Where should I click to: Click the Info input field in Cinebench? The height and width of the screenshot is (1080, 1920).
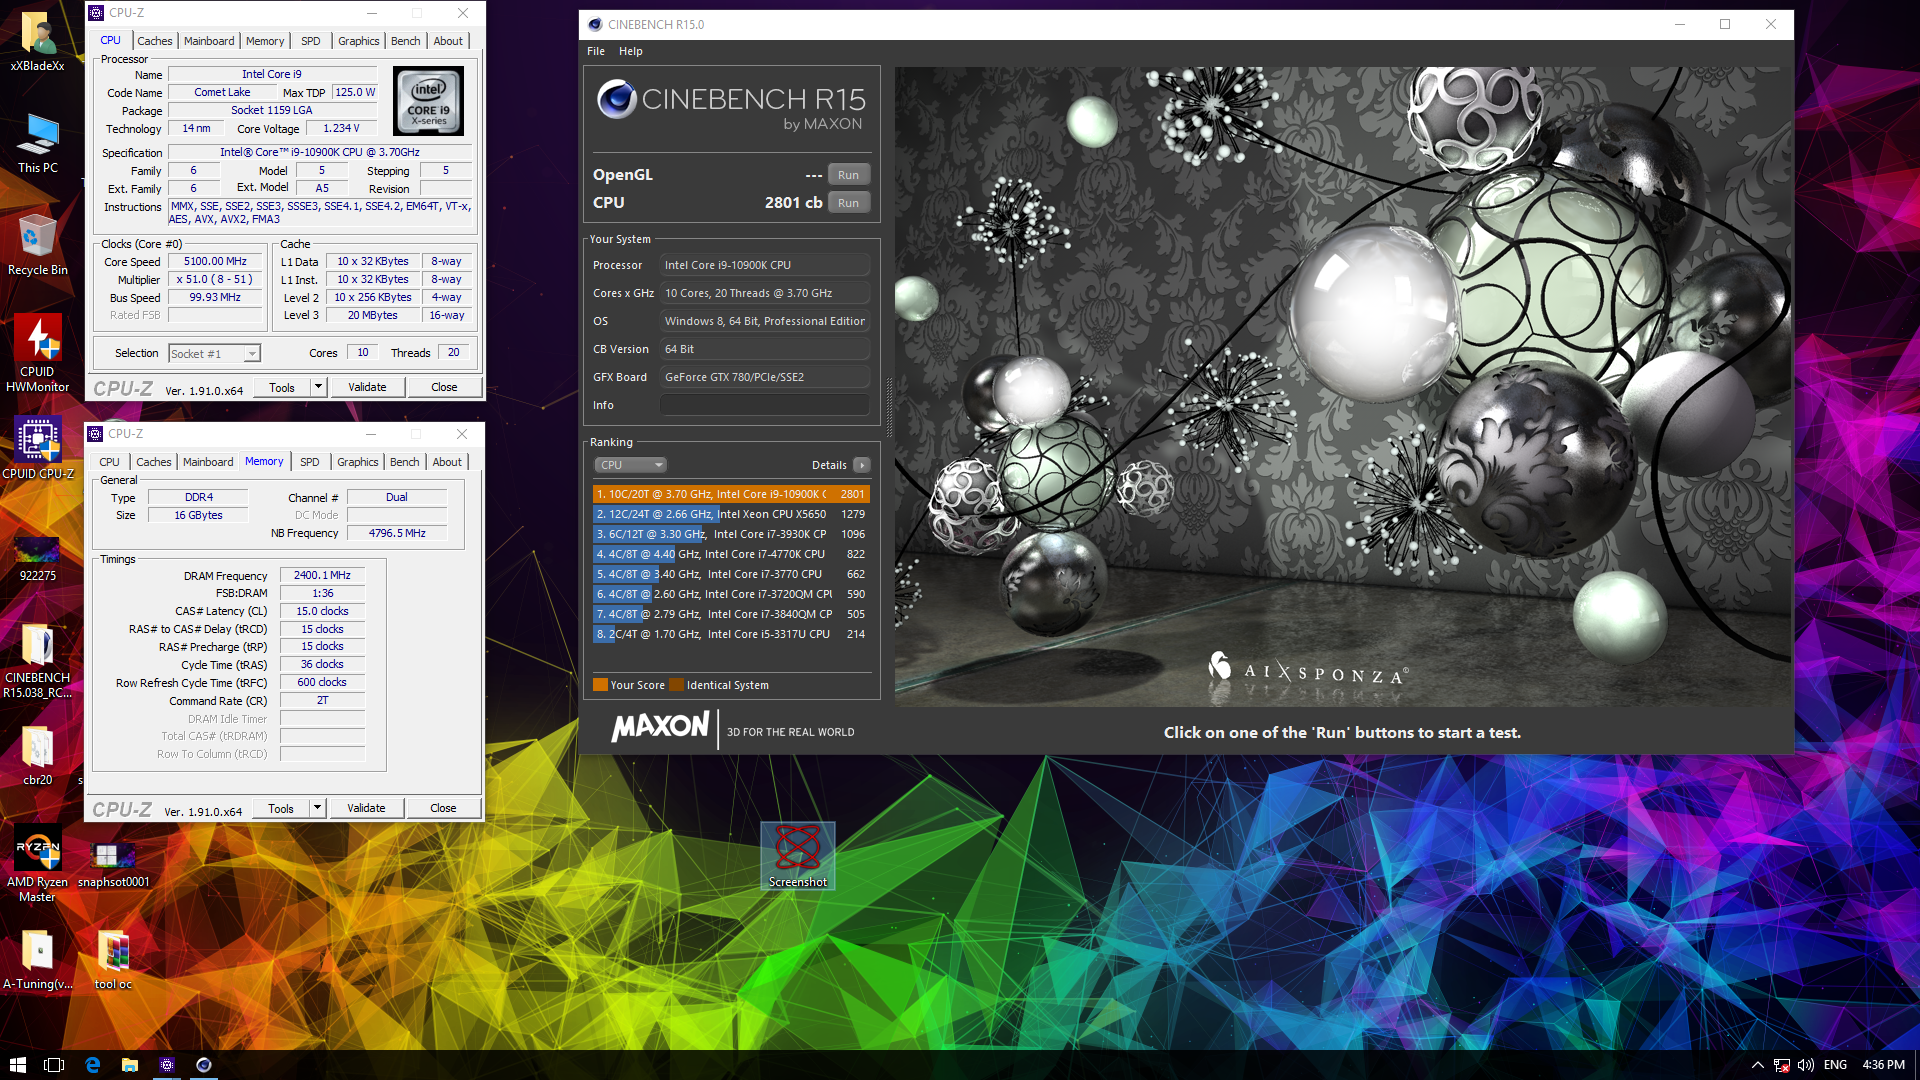click(x=764, y=405)
